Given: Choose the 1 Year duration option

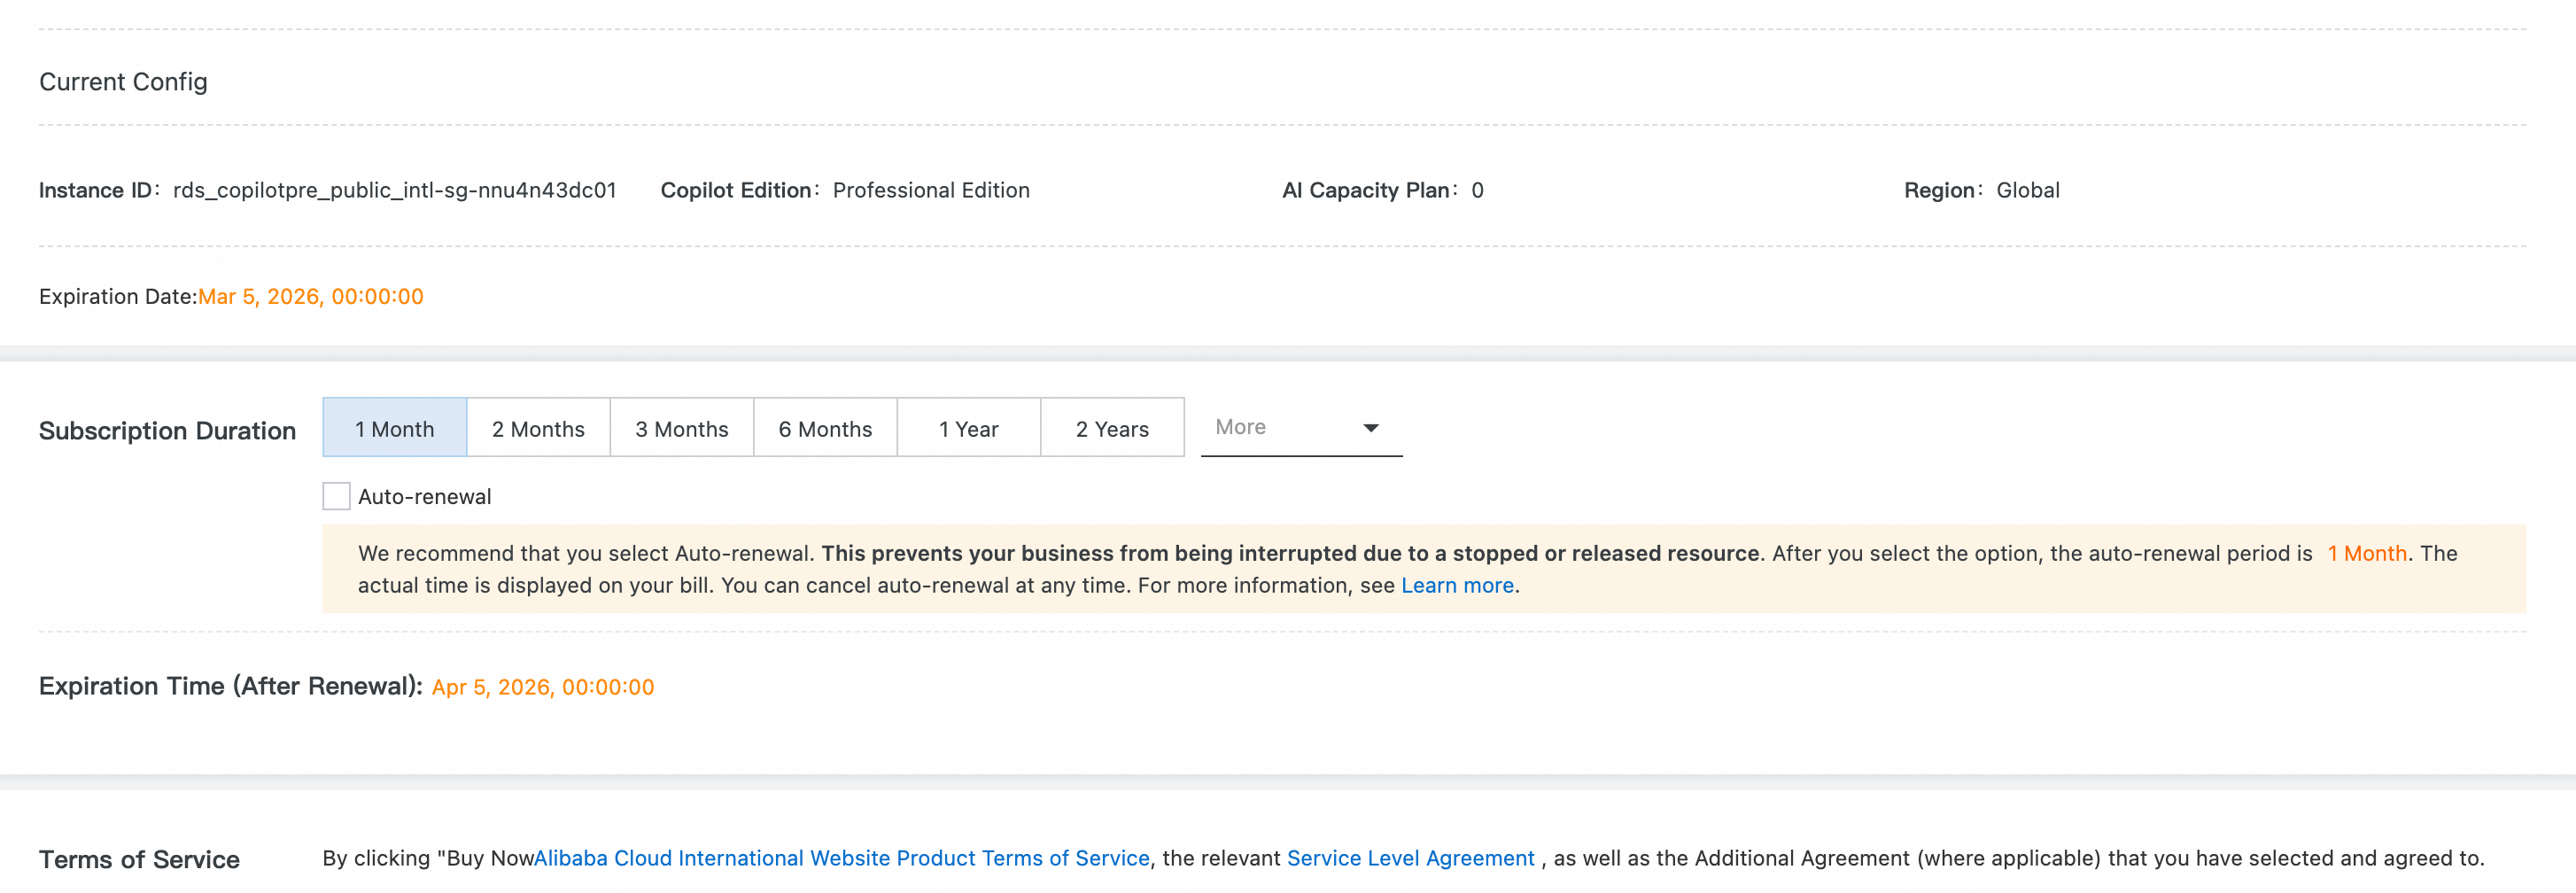Looking at the screenshot, I should tap(968, 429).
